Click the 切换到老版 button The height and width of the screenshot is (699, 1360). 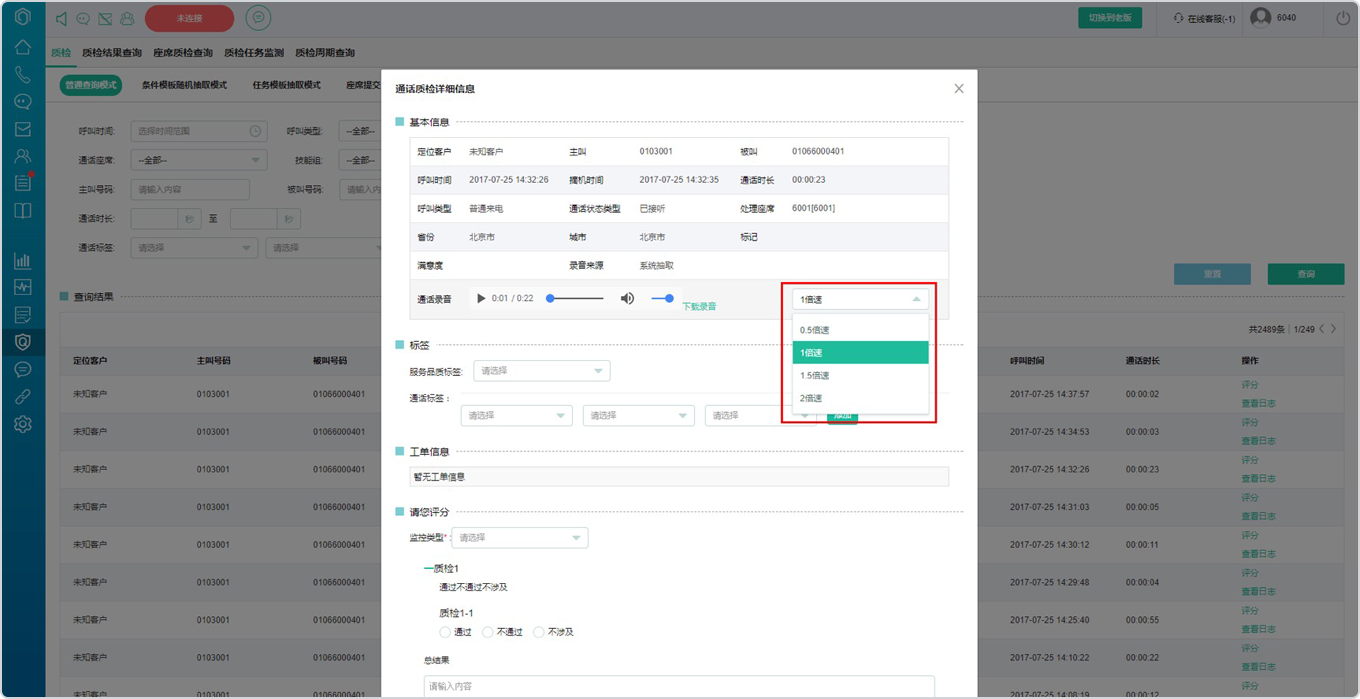pos(1110,18)
